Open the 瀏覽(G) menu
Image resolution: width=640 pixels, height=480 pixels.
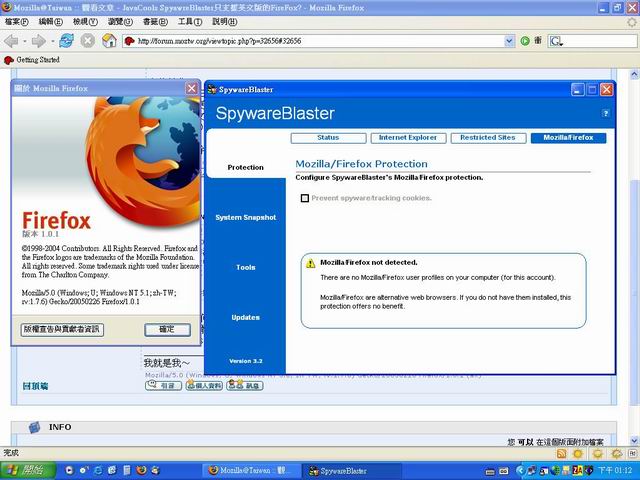(x=120, y=22)
